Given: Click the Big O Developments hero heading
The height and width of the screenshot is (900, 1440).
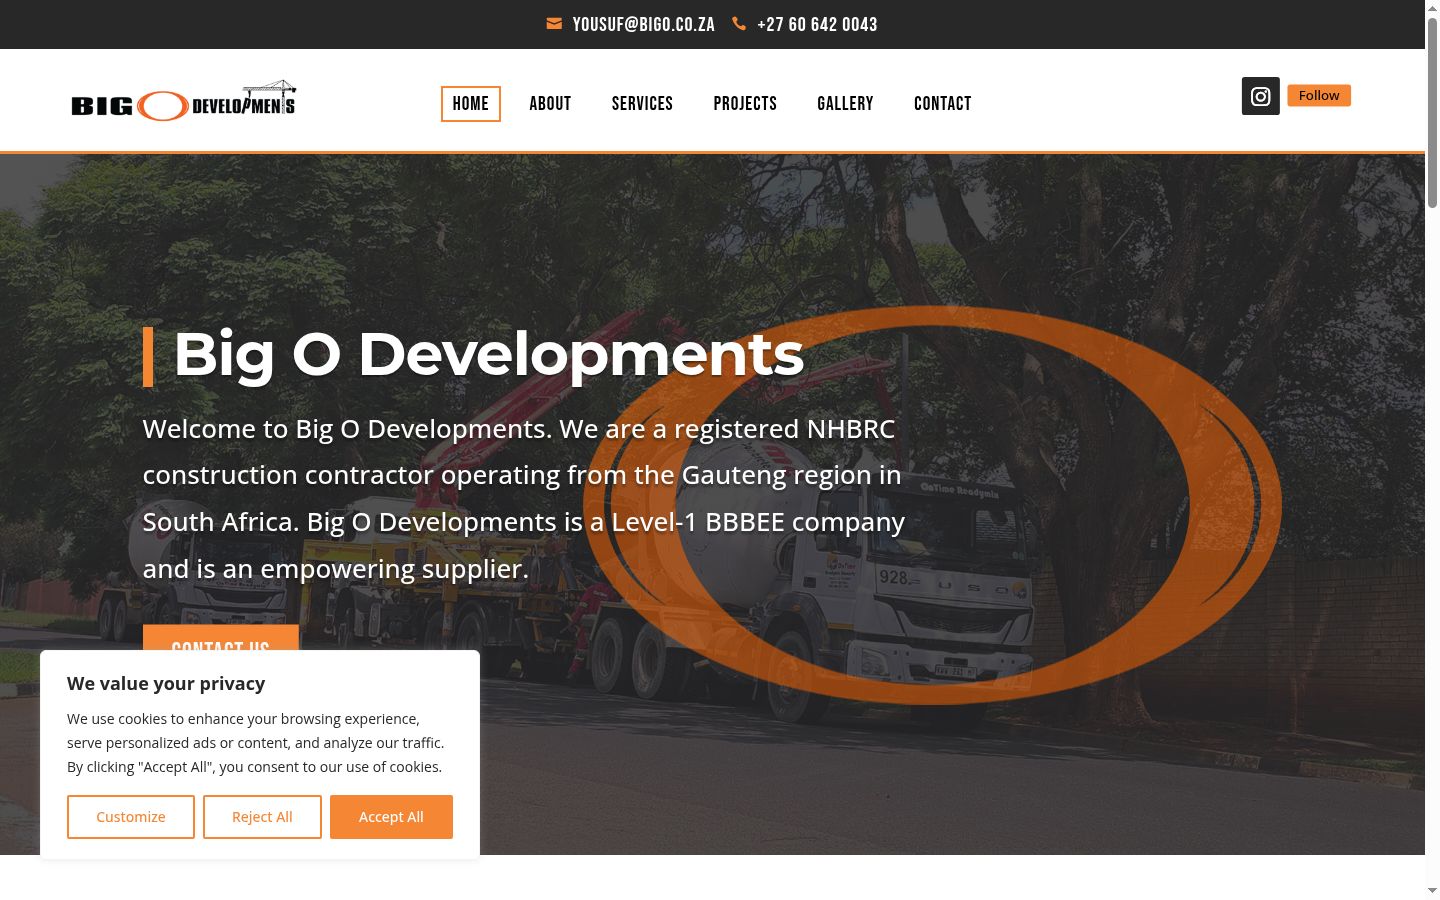Looking at the screenshot, I should coord(488,354).
